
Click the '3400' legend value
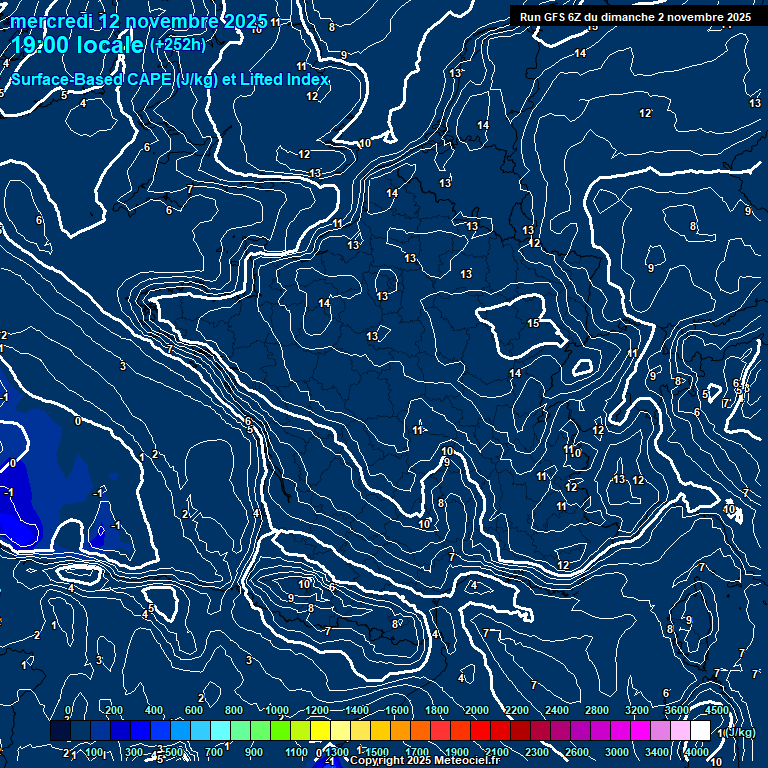[657, 752]
